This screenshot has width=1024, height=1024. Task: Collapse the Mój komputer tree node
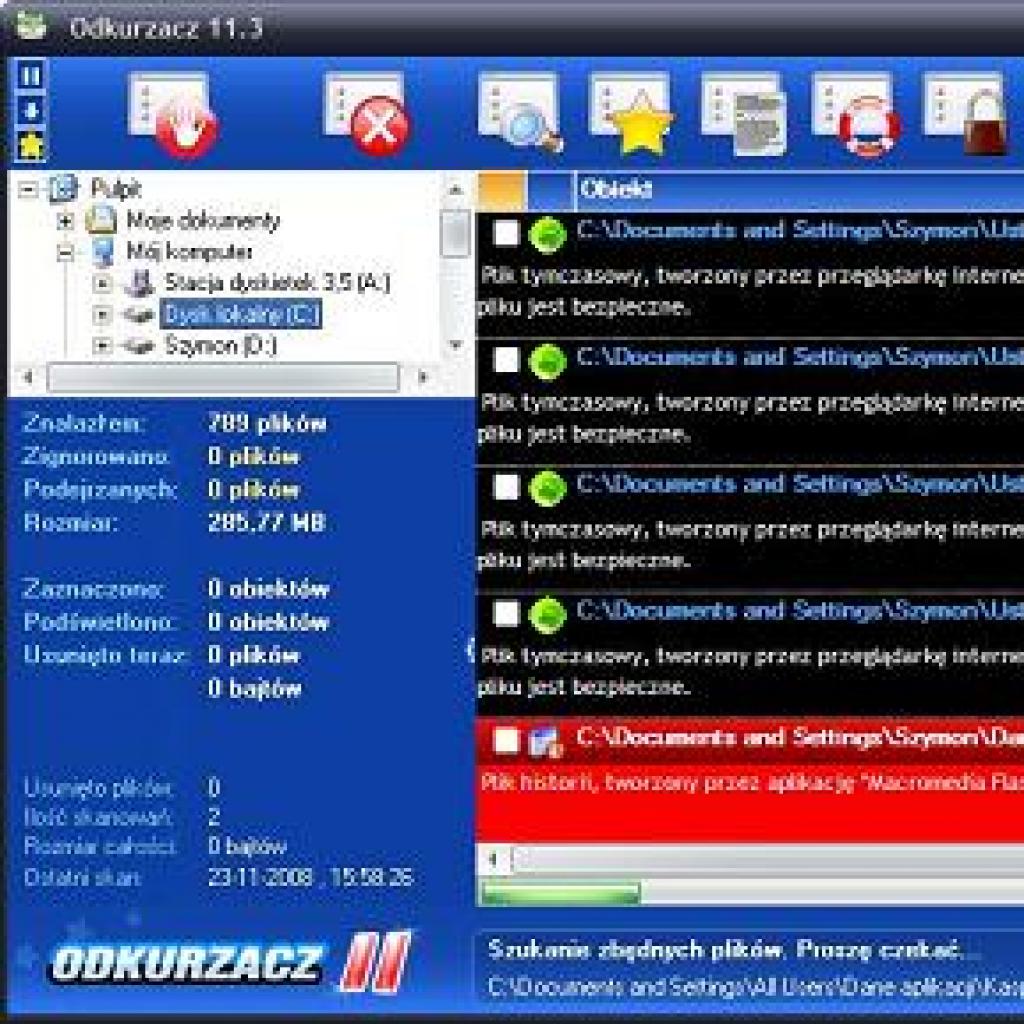coord(65,252)
